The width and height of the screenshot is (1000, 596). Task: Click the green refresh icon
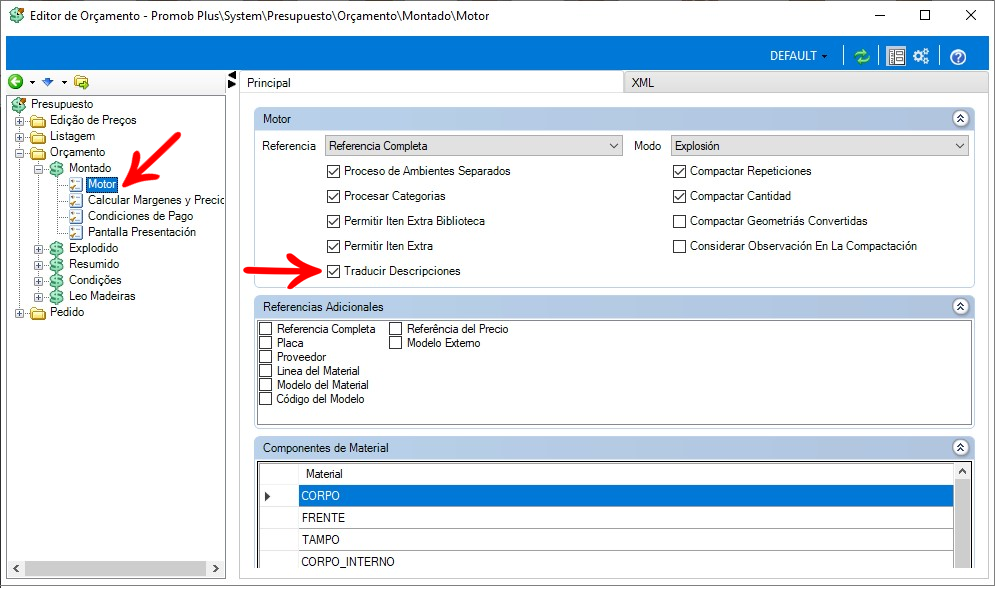tap(862, 57)
